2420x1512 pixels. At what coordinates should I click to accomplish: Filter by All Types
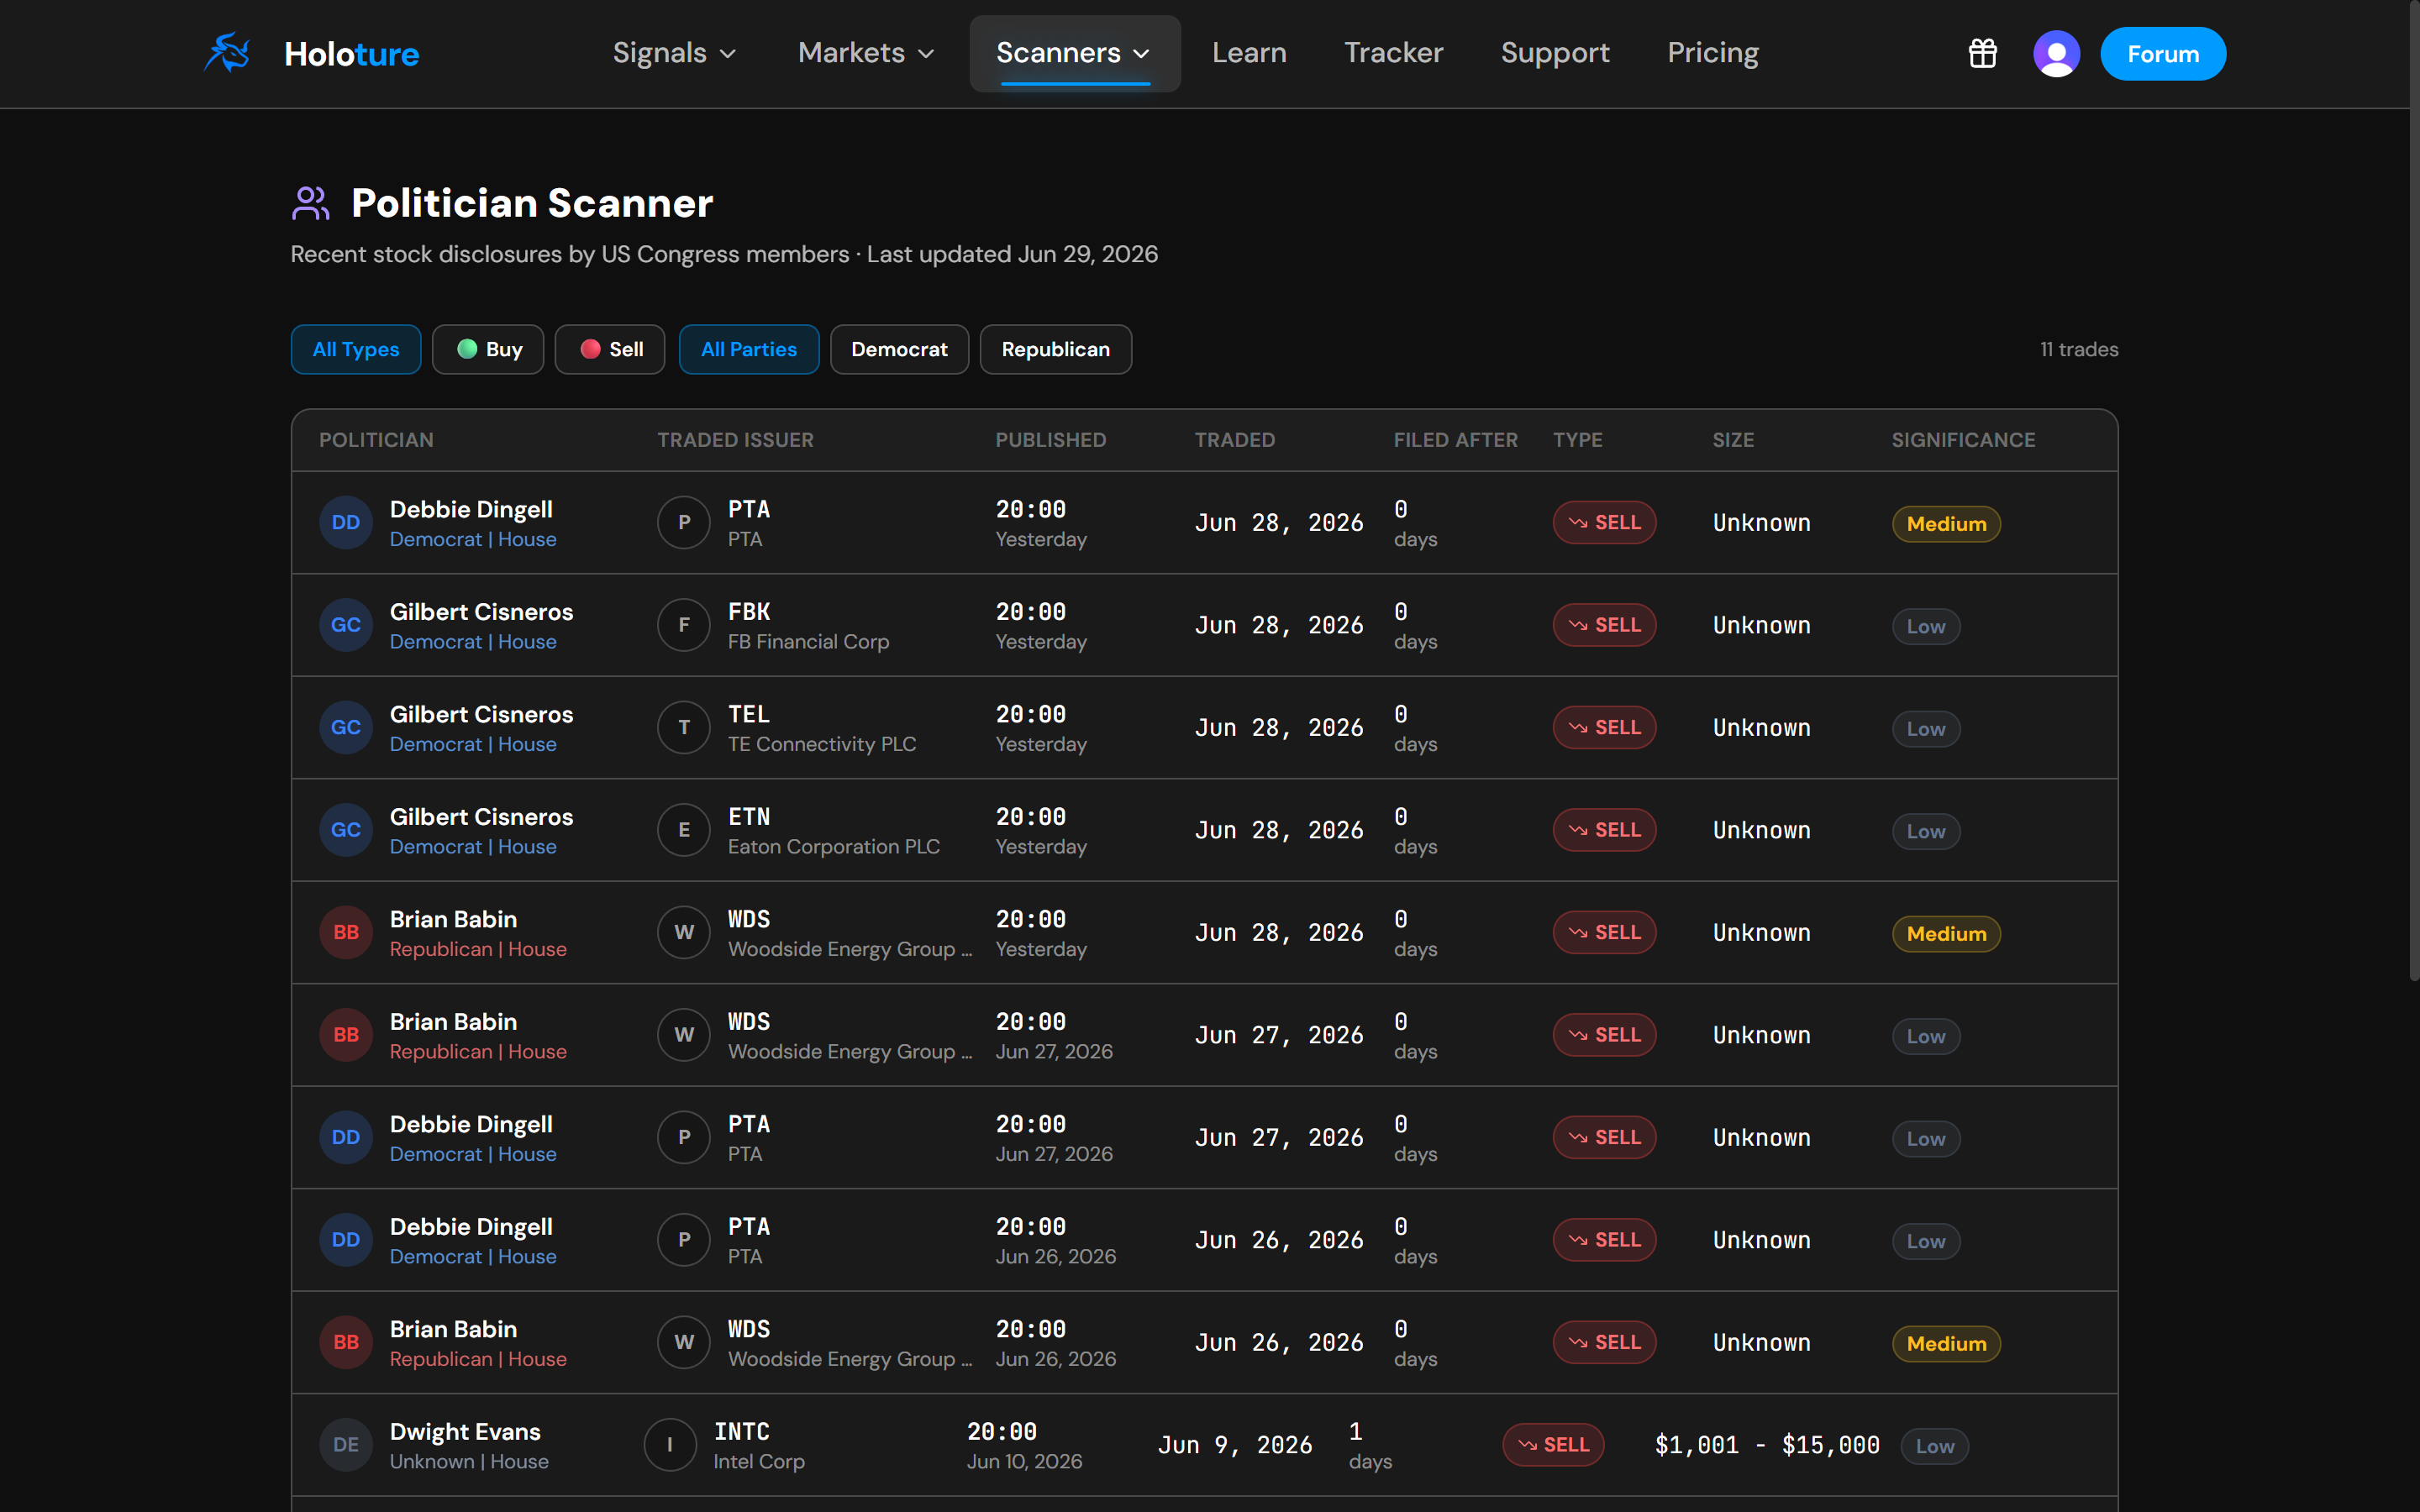click(x=356, y=349)
